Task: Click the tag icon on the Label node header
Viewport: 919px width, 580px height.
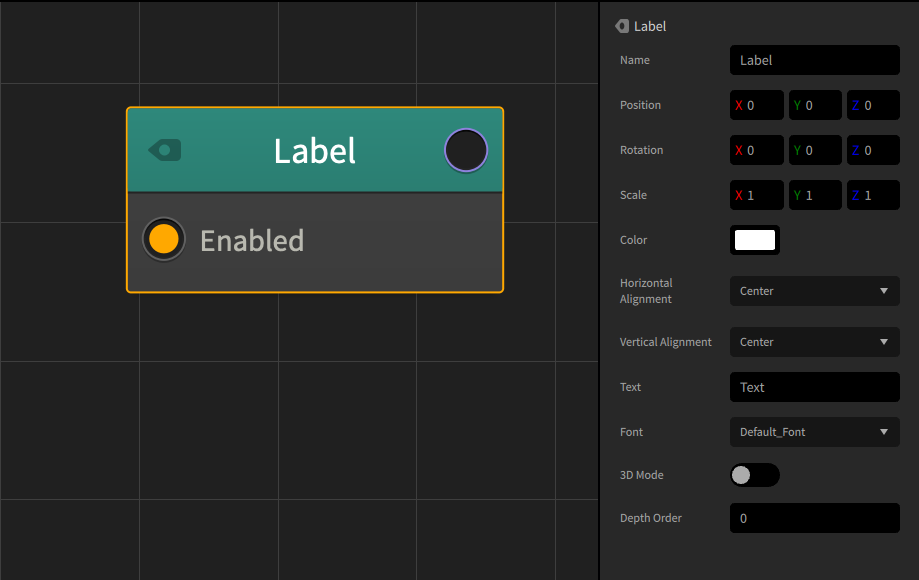Action: 163,150
